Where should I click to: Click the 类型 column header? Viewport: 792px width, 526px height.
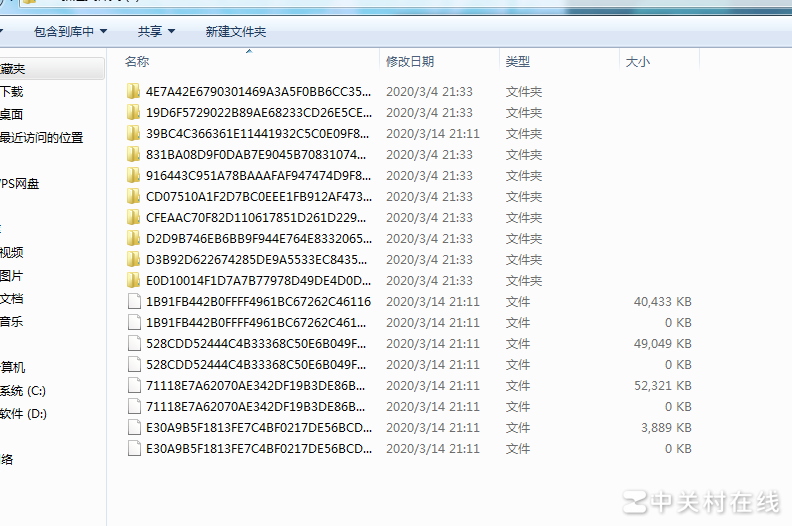pos(517,62)
